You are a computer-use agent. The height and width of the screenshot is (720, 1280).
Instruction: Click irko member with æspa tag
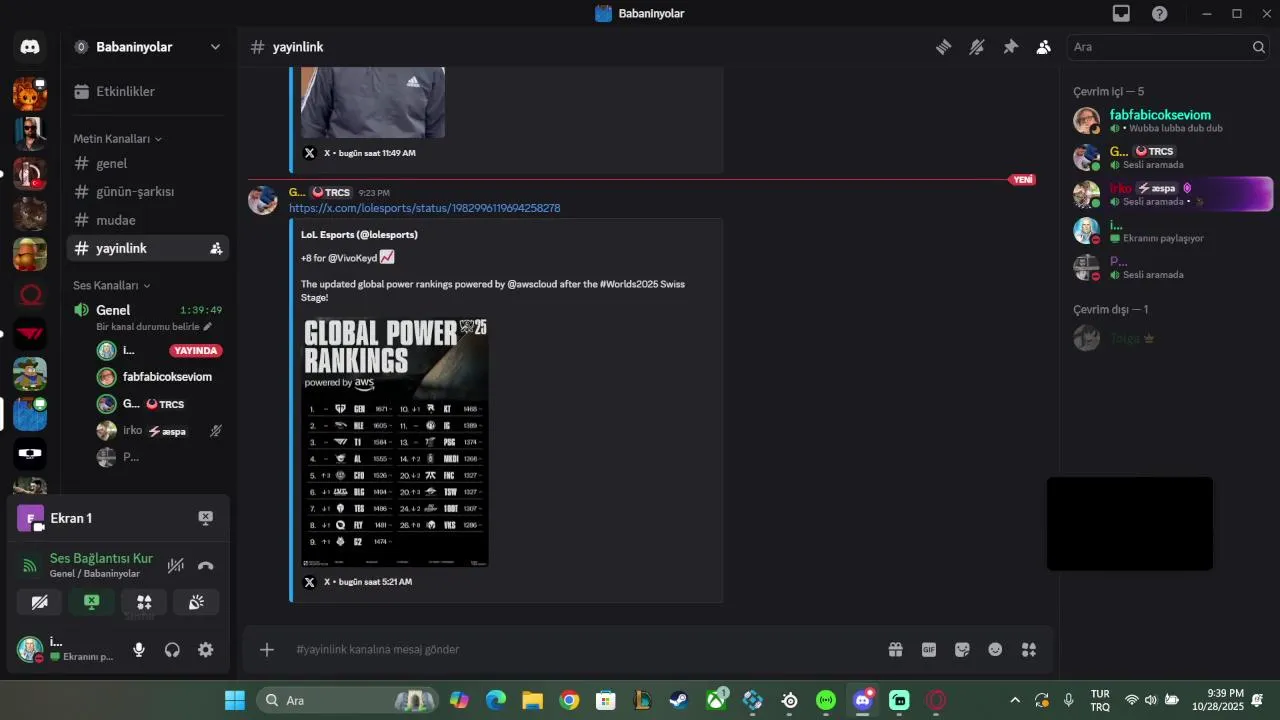click(x=1170, y=194)
